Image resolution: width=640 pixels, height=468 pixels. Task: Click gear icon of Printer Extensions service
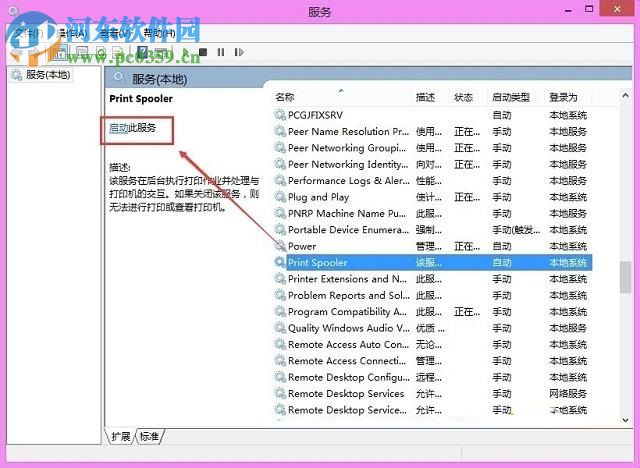point(280,279)
